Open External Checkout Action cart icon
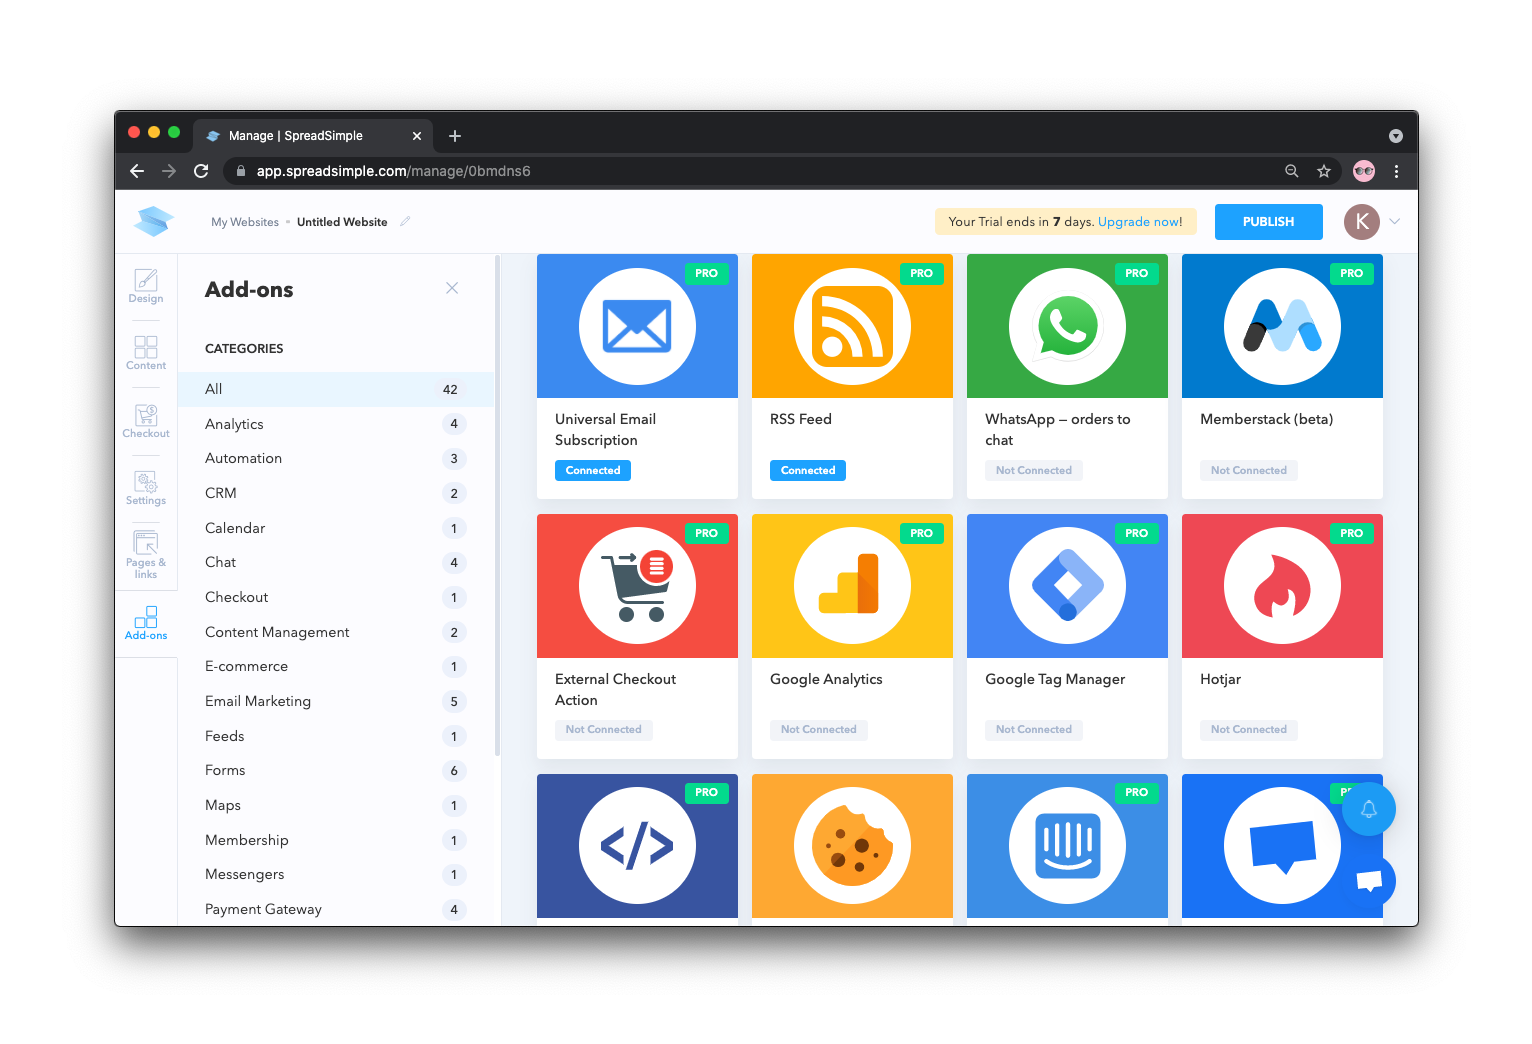 (x=637, y=586)
